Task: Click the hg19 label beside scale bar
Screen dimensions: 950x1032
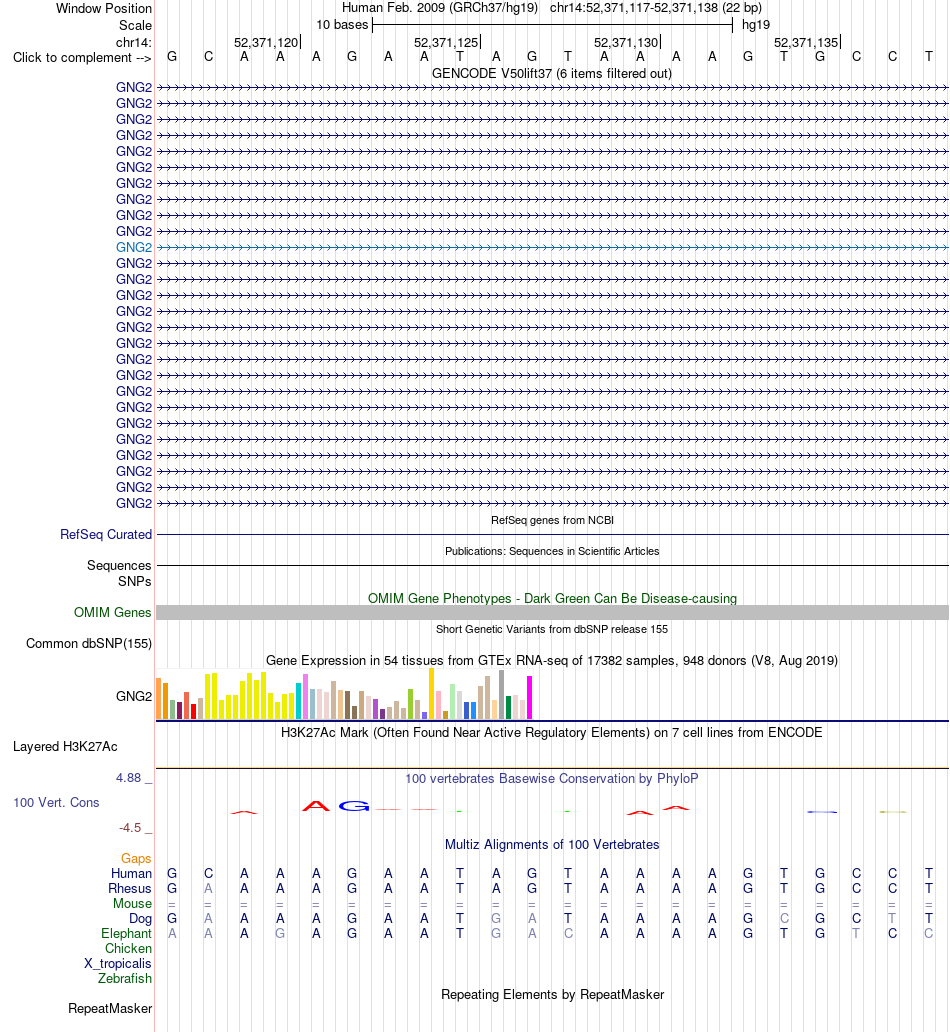Action: [x=756, y=25]
